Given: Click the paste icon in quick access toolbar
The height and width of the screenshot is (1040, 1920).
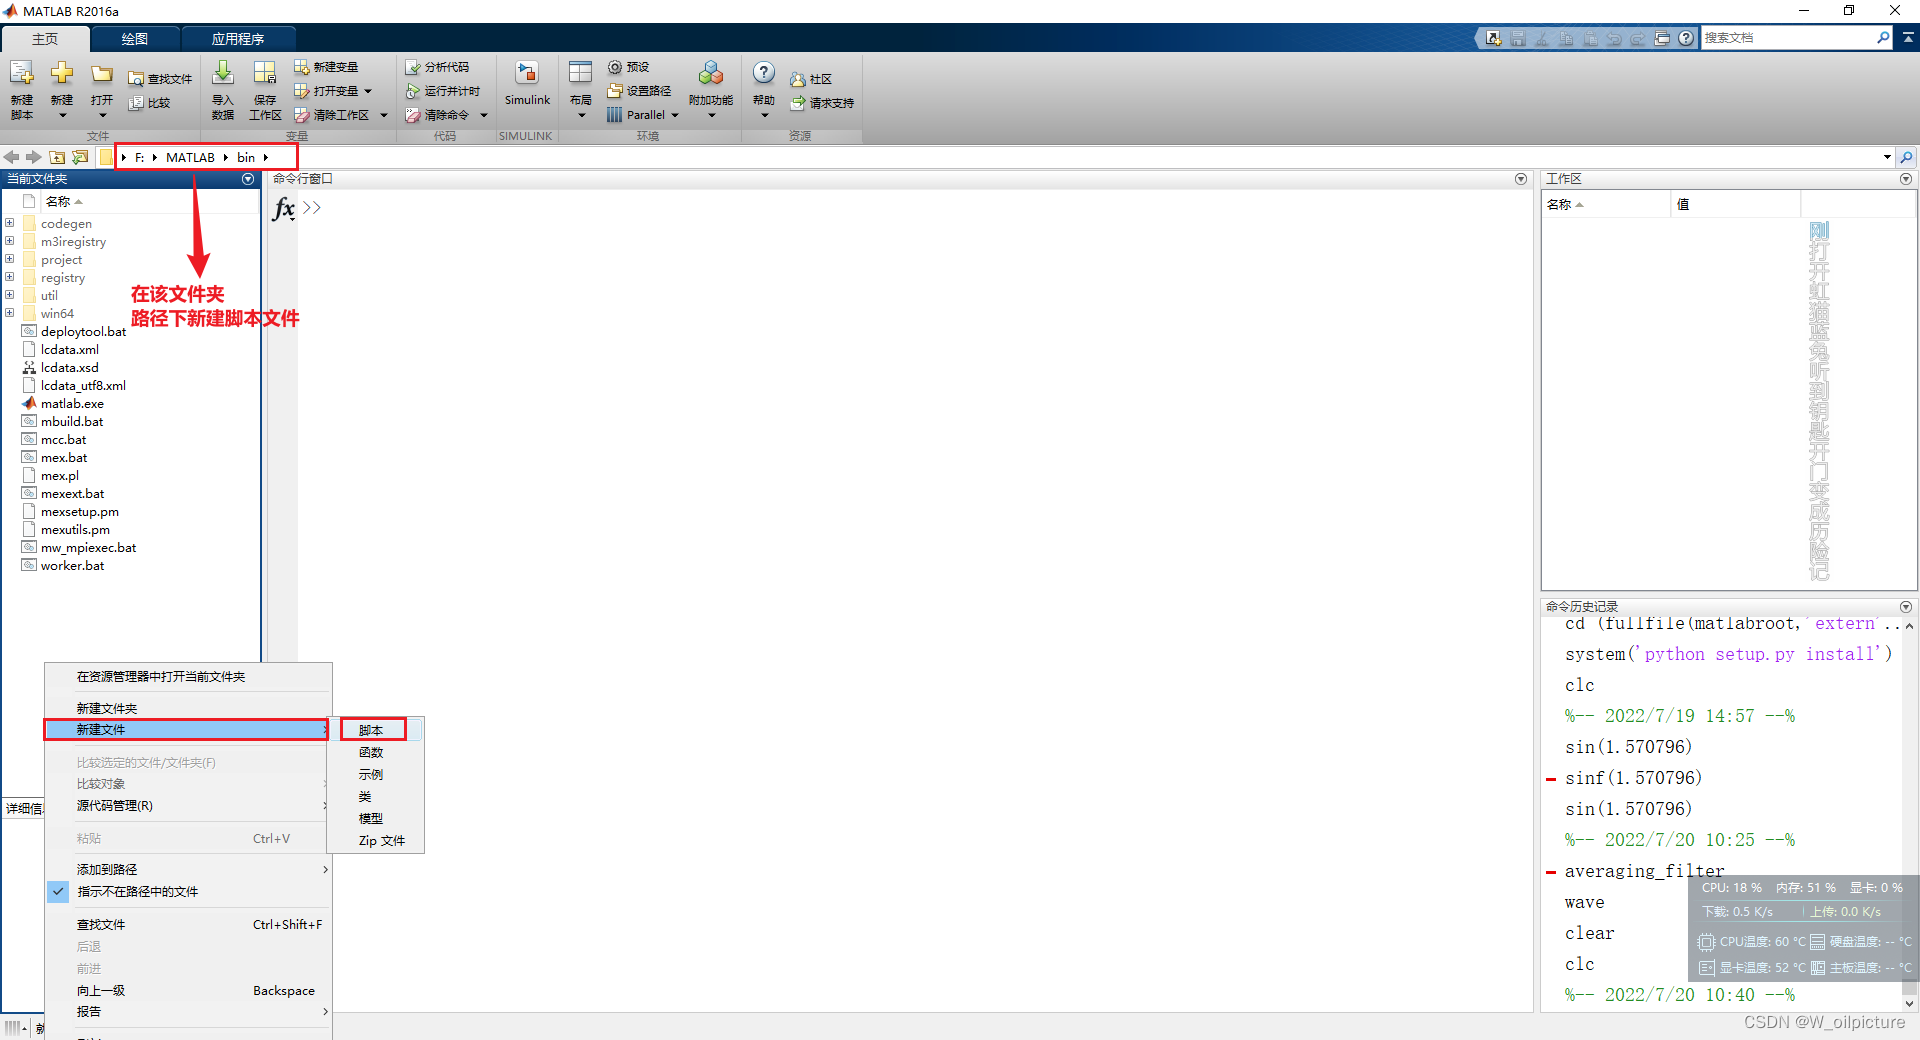Looking at the screenshot, I should (1590, 38).
